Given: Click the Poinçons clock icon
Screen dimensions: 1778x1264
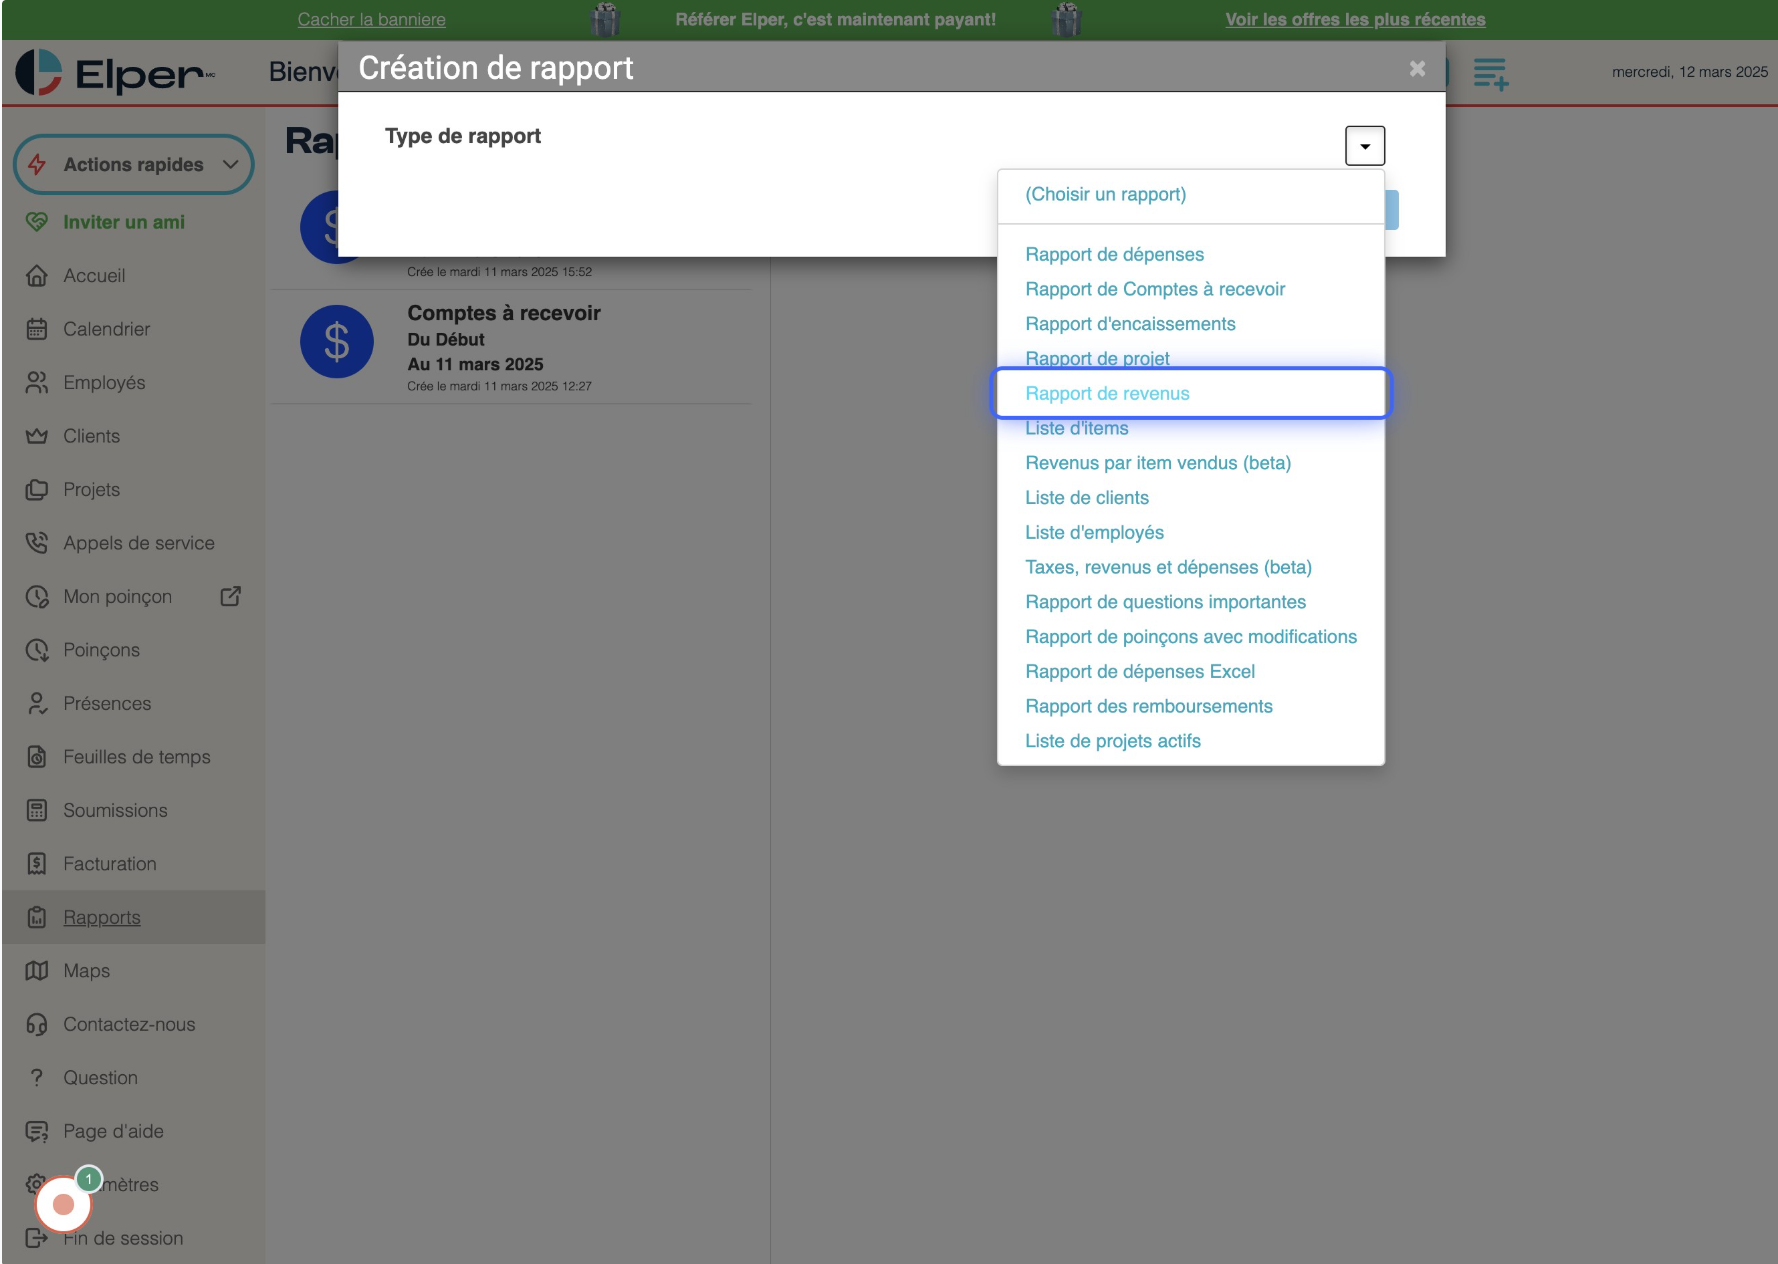Looking at the screenshot, I should pyautogui.click(x=37, y=650).
